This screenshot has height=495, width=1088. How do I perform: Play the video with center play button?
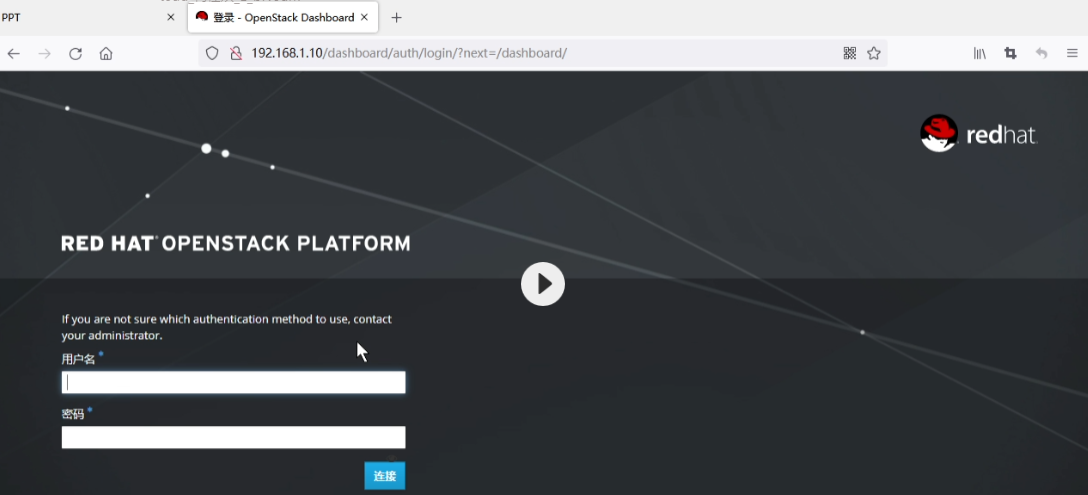tap(543, 284)
